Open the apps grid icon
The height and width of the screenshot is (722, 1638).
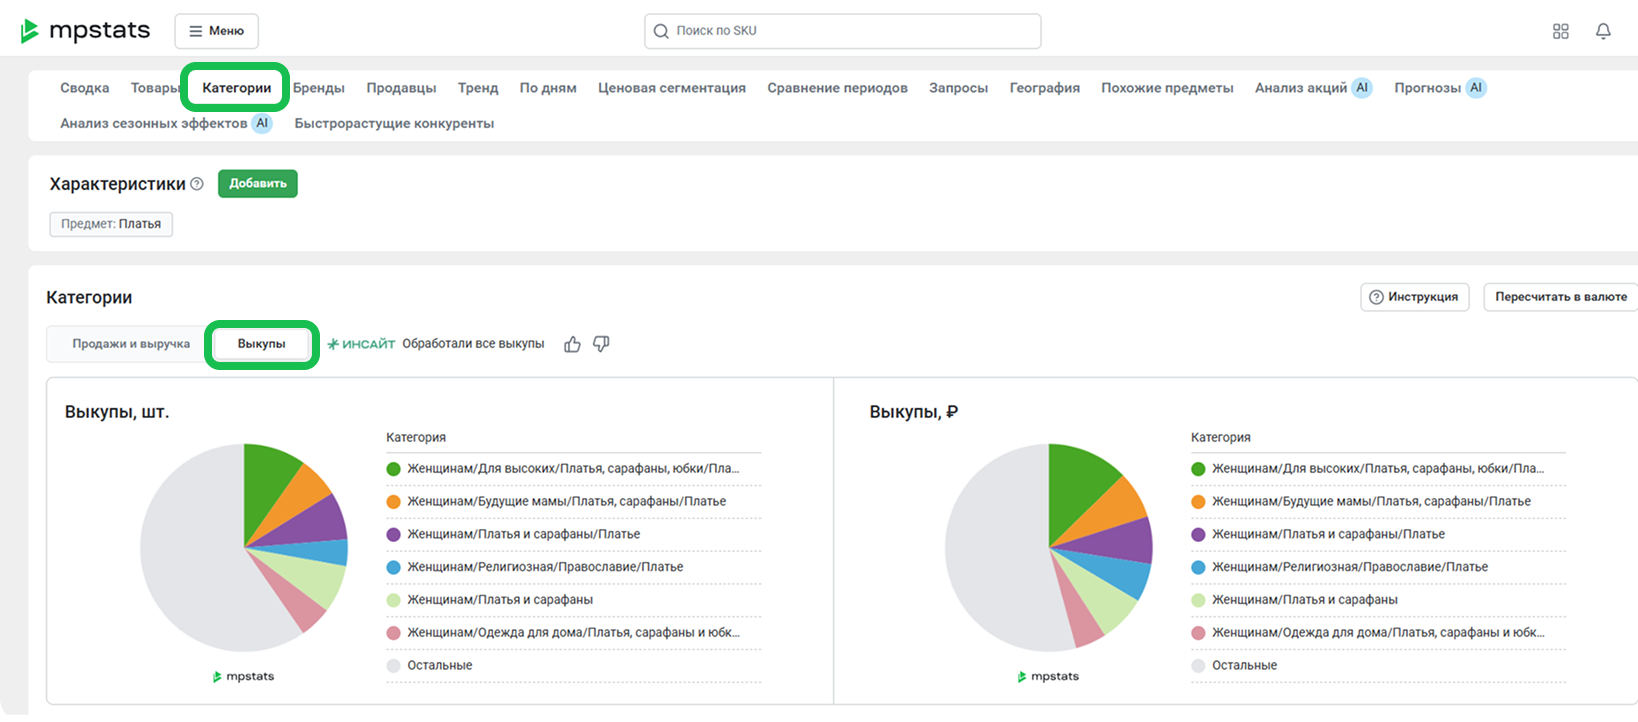tap(1560, 31)
